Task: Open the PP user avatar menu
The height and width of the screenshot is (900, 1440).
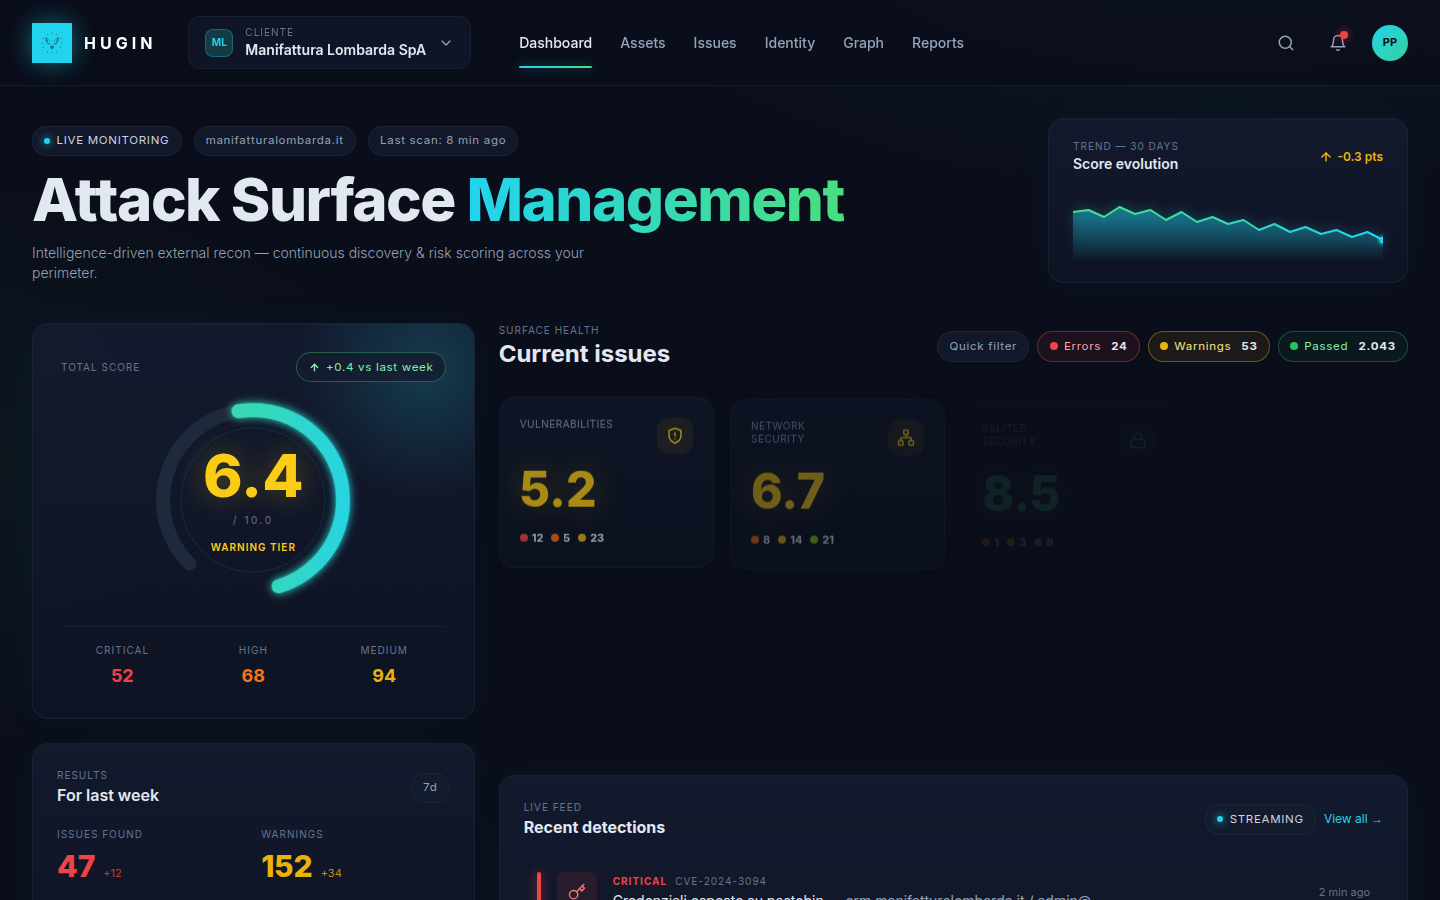Action: click(1390, 43)
